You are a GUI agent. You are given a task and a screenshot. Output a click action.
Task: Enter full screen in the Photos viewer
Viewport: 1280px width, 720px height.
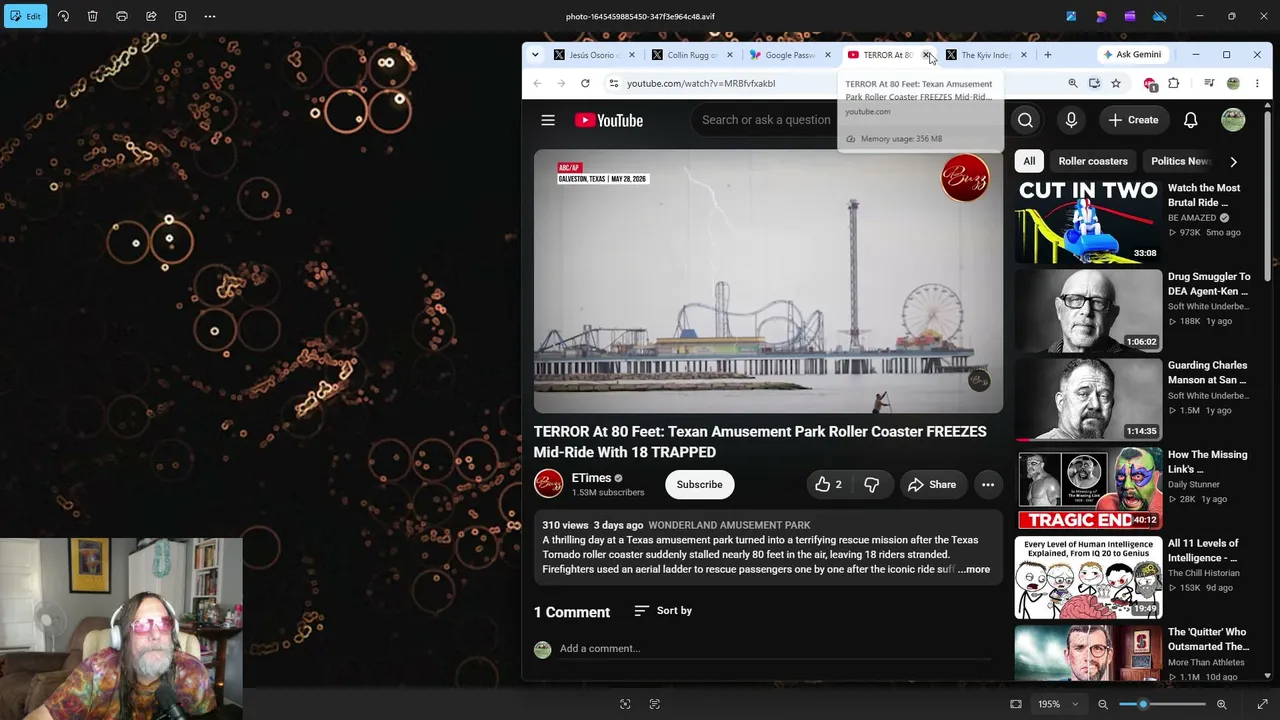(x=1262, y=704)
